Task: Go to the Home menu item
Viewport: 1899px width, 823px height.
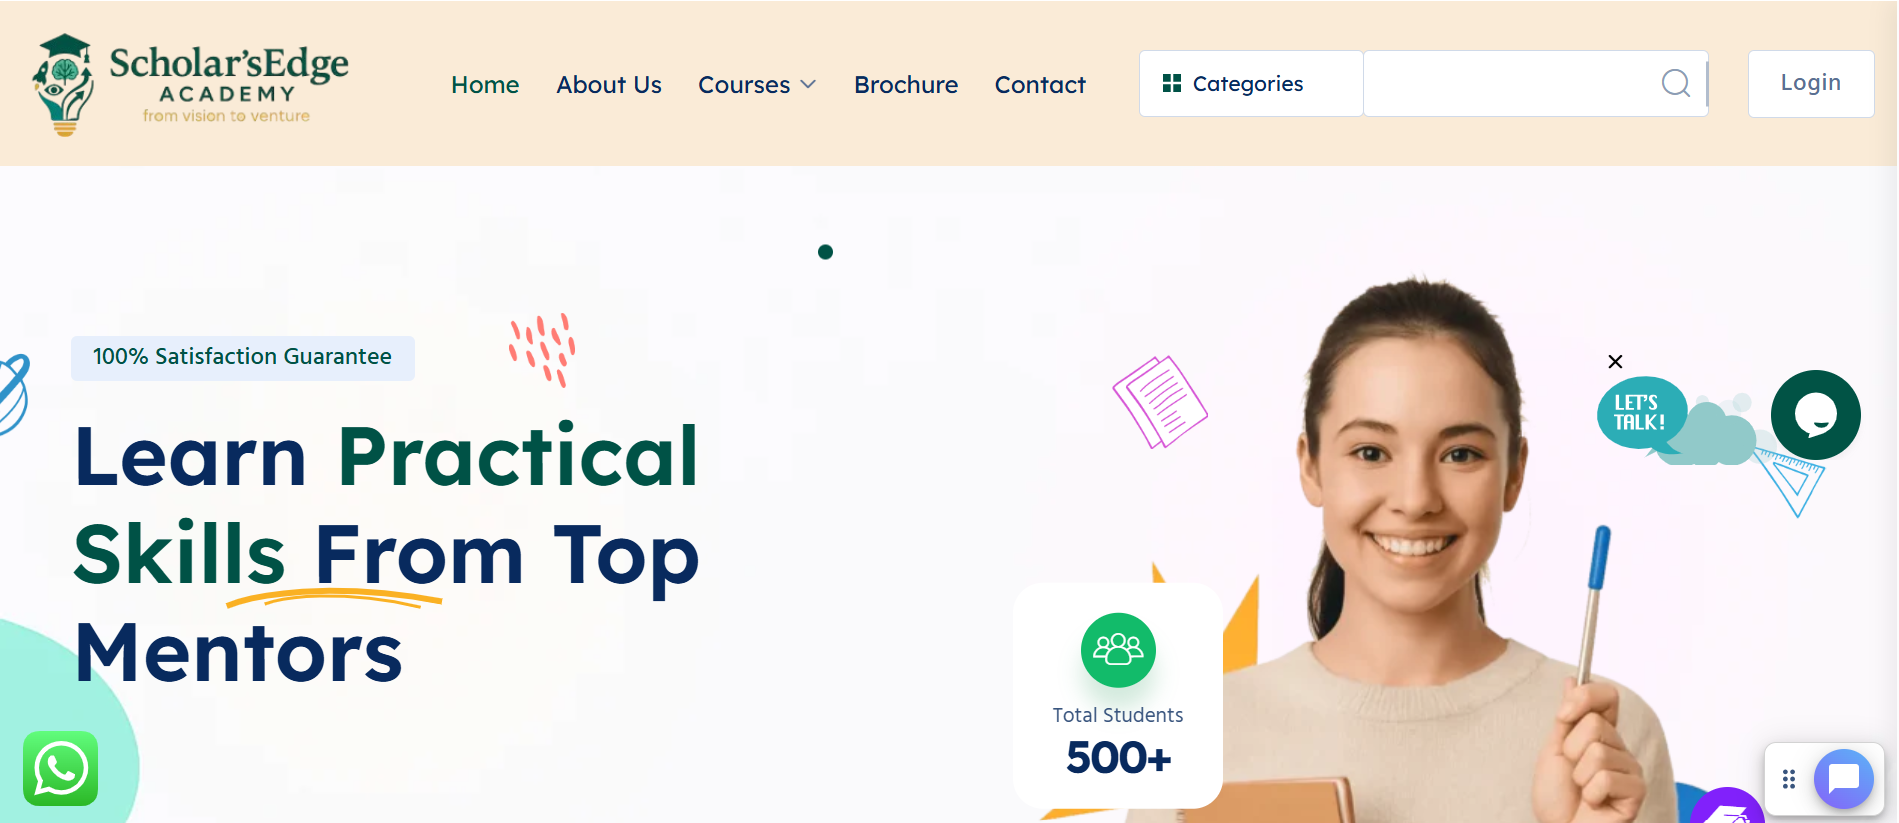Action: (x=485, y=85)
